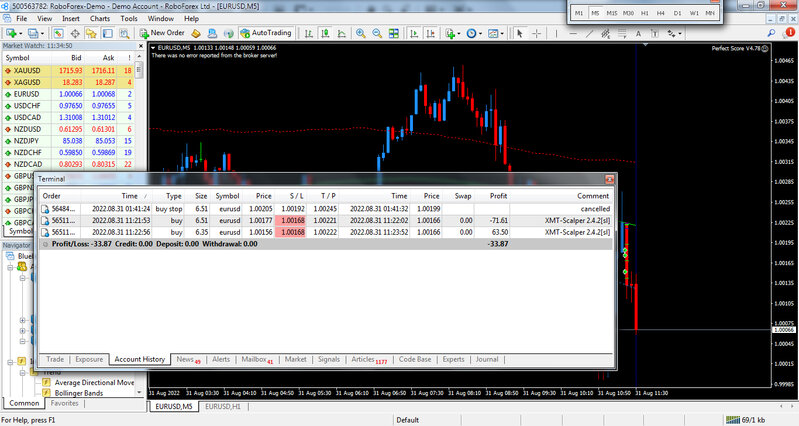The height and width of the screenshot is (426, 799).
Task: Open the Charts menu
Action: (x=100, y=18)
